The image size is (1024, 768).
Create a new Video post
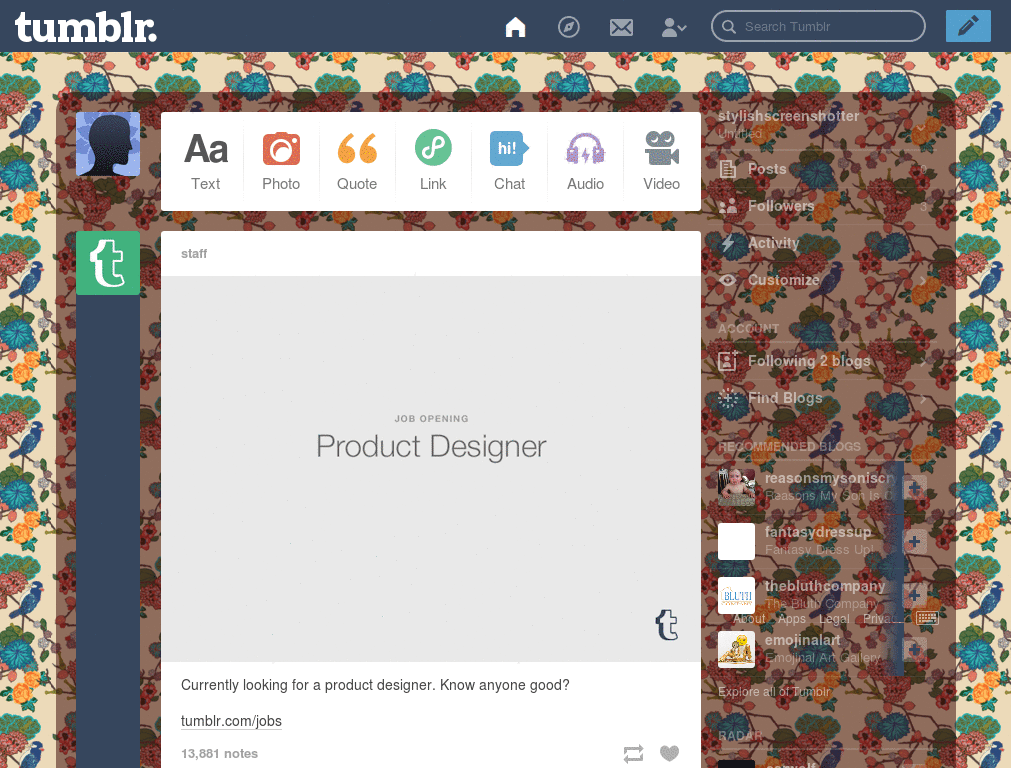pos(662,161)
